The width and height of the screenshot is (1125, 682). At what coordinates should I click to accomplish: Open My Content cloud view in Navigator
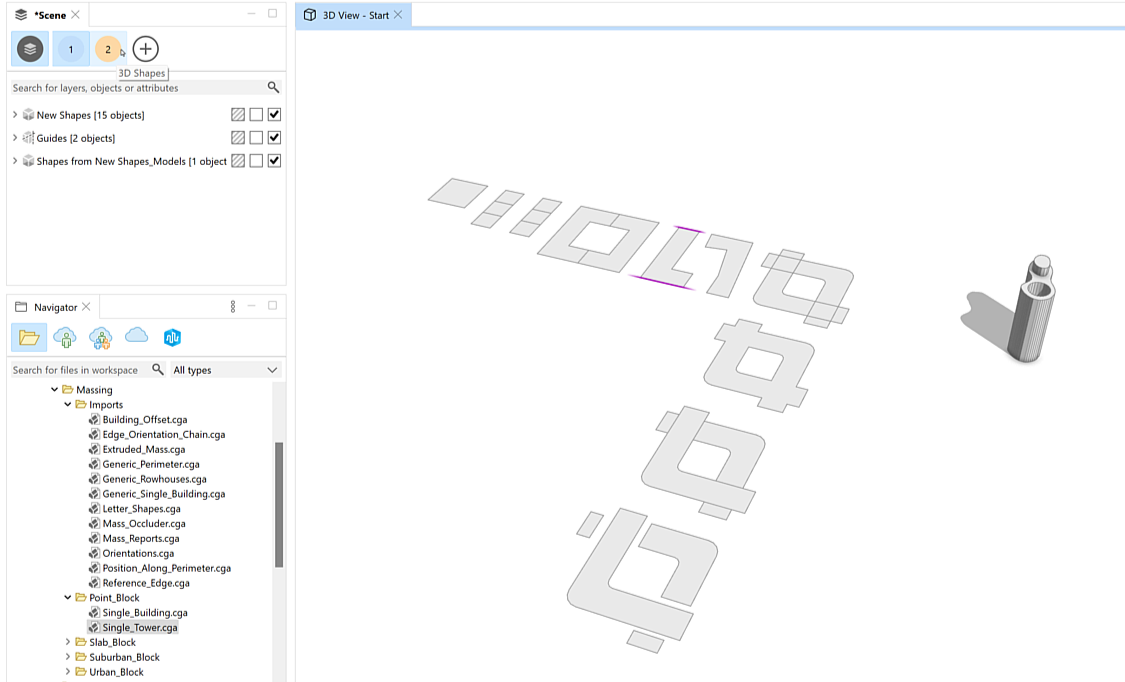pyautogui.click(x=64, y=337)
